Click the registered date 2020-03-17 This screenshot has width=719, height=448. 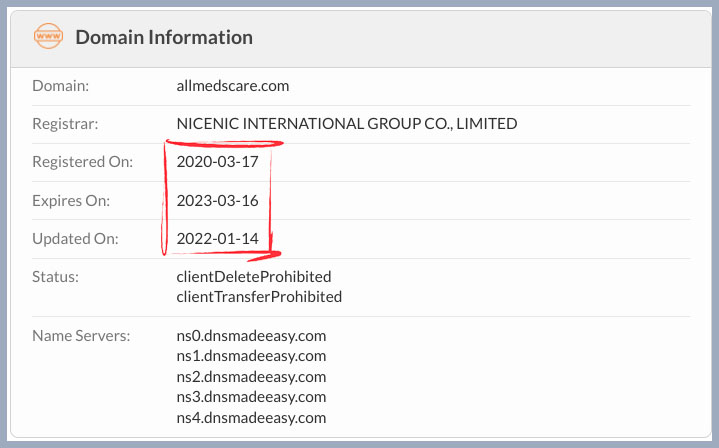[217, 162]
